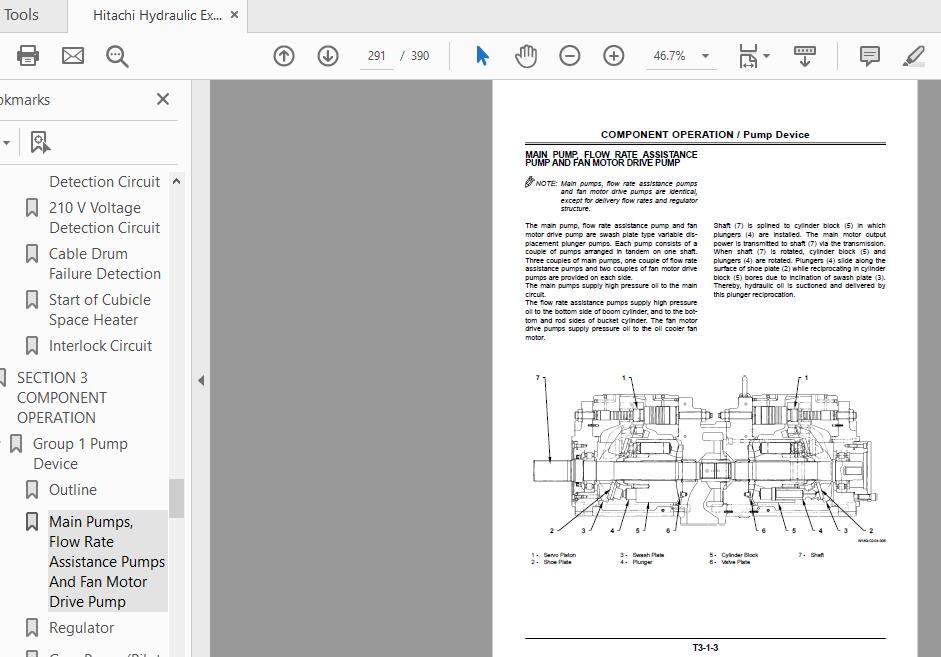Enable scrolling page display mode

click(805, 56)
